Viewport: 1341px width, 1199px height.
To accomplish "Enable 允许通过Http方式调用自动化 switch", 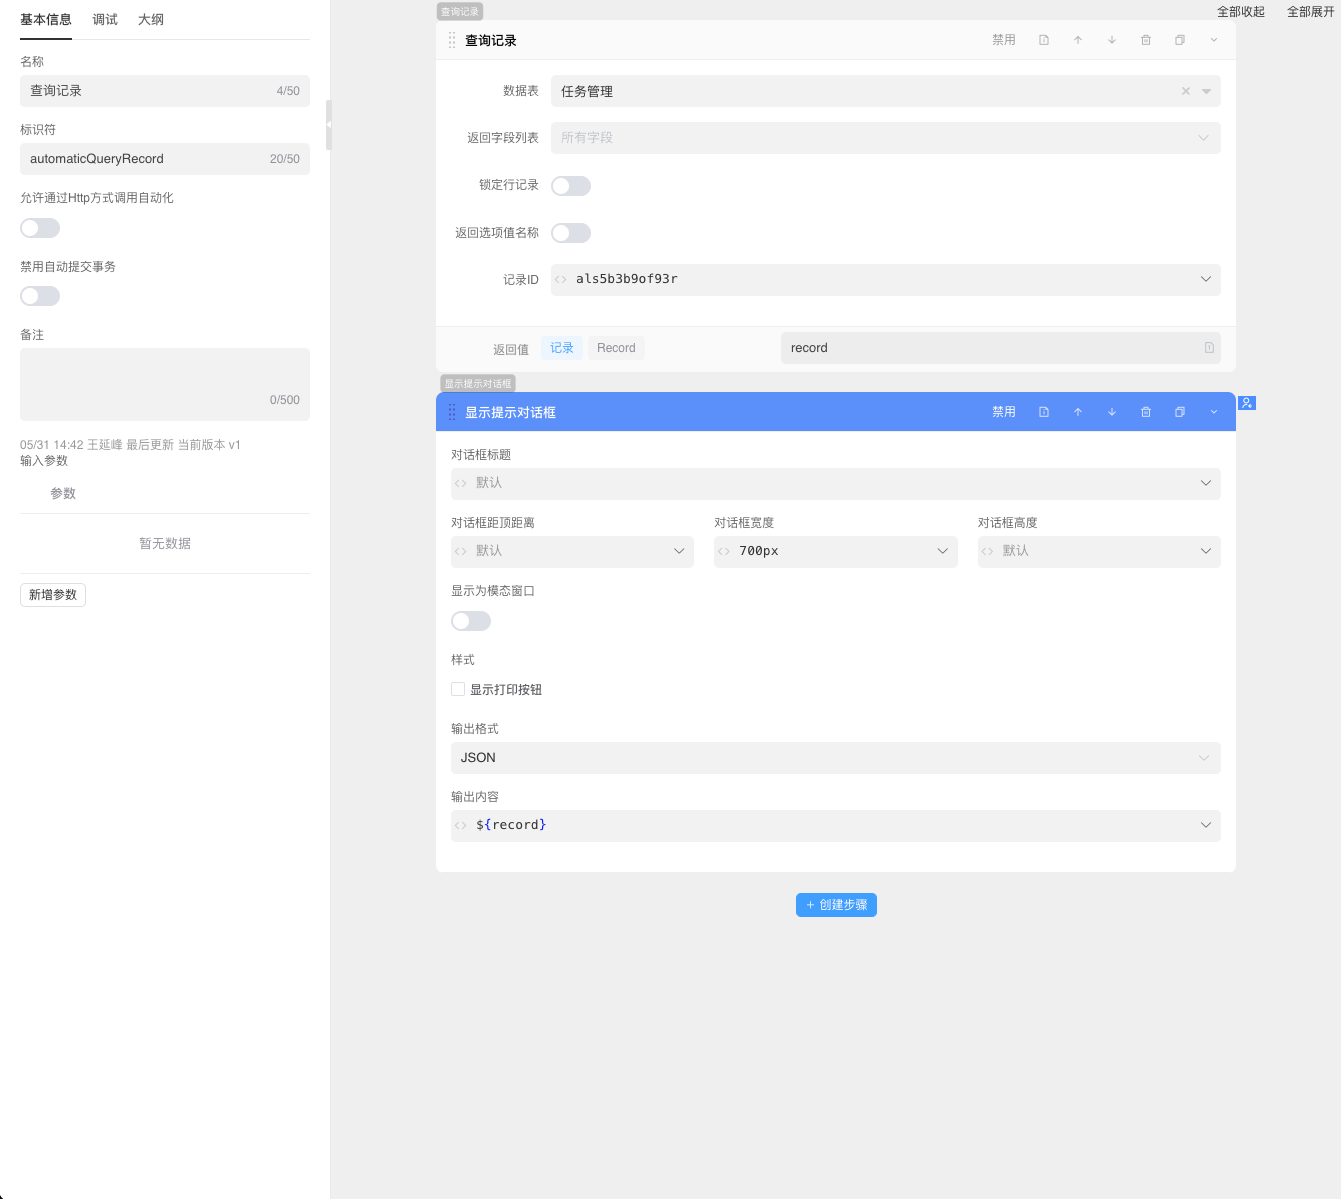I will (40, 228).
